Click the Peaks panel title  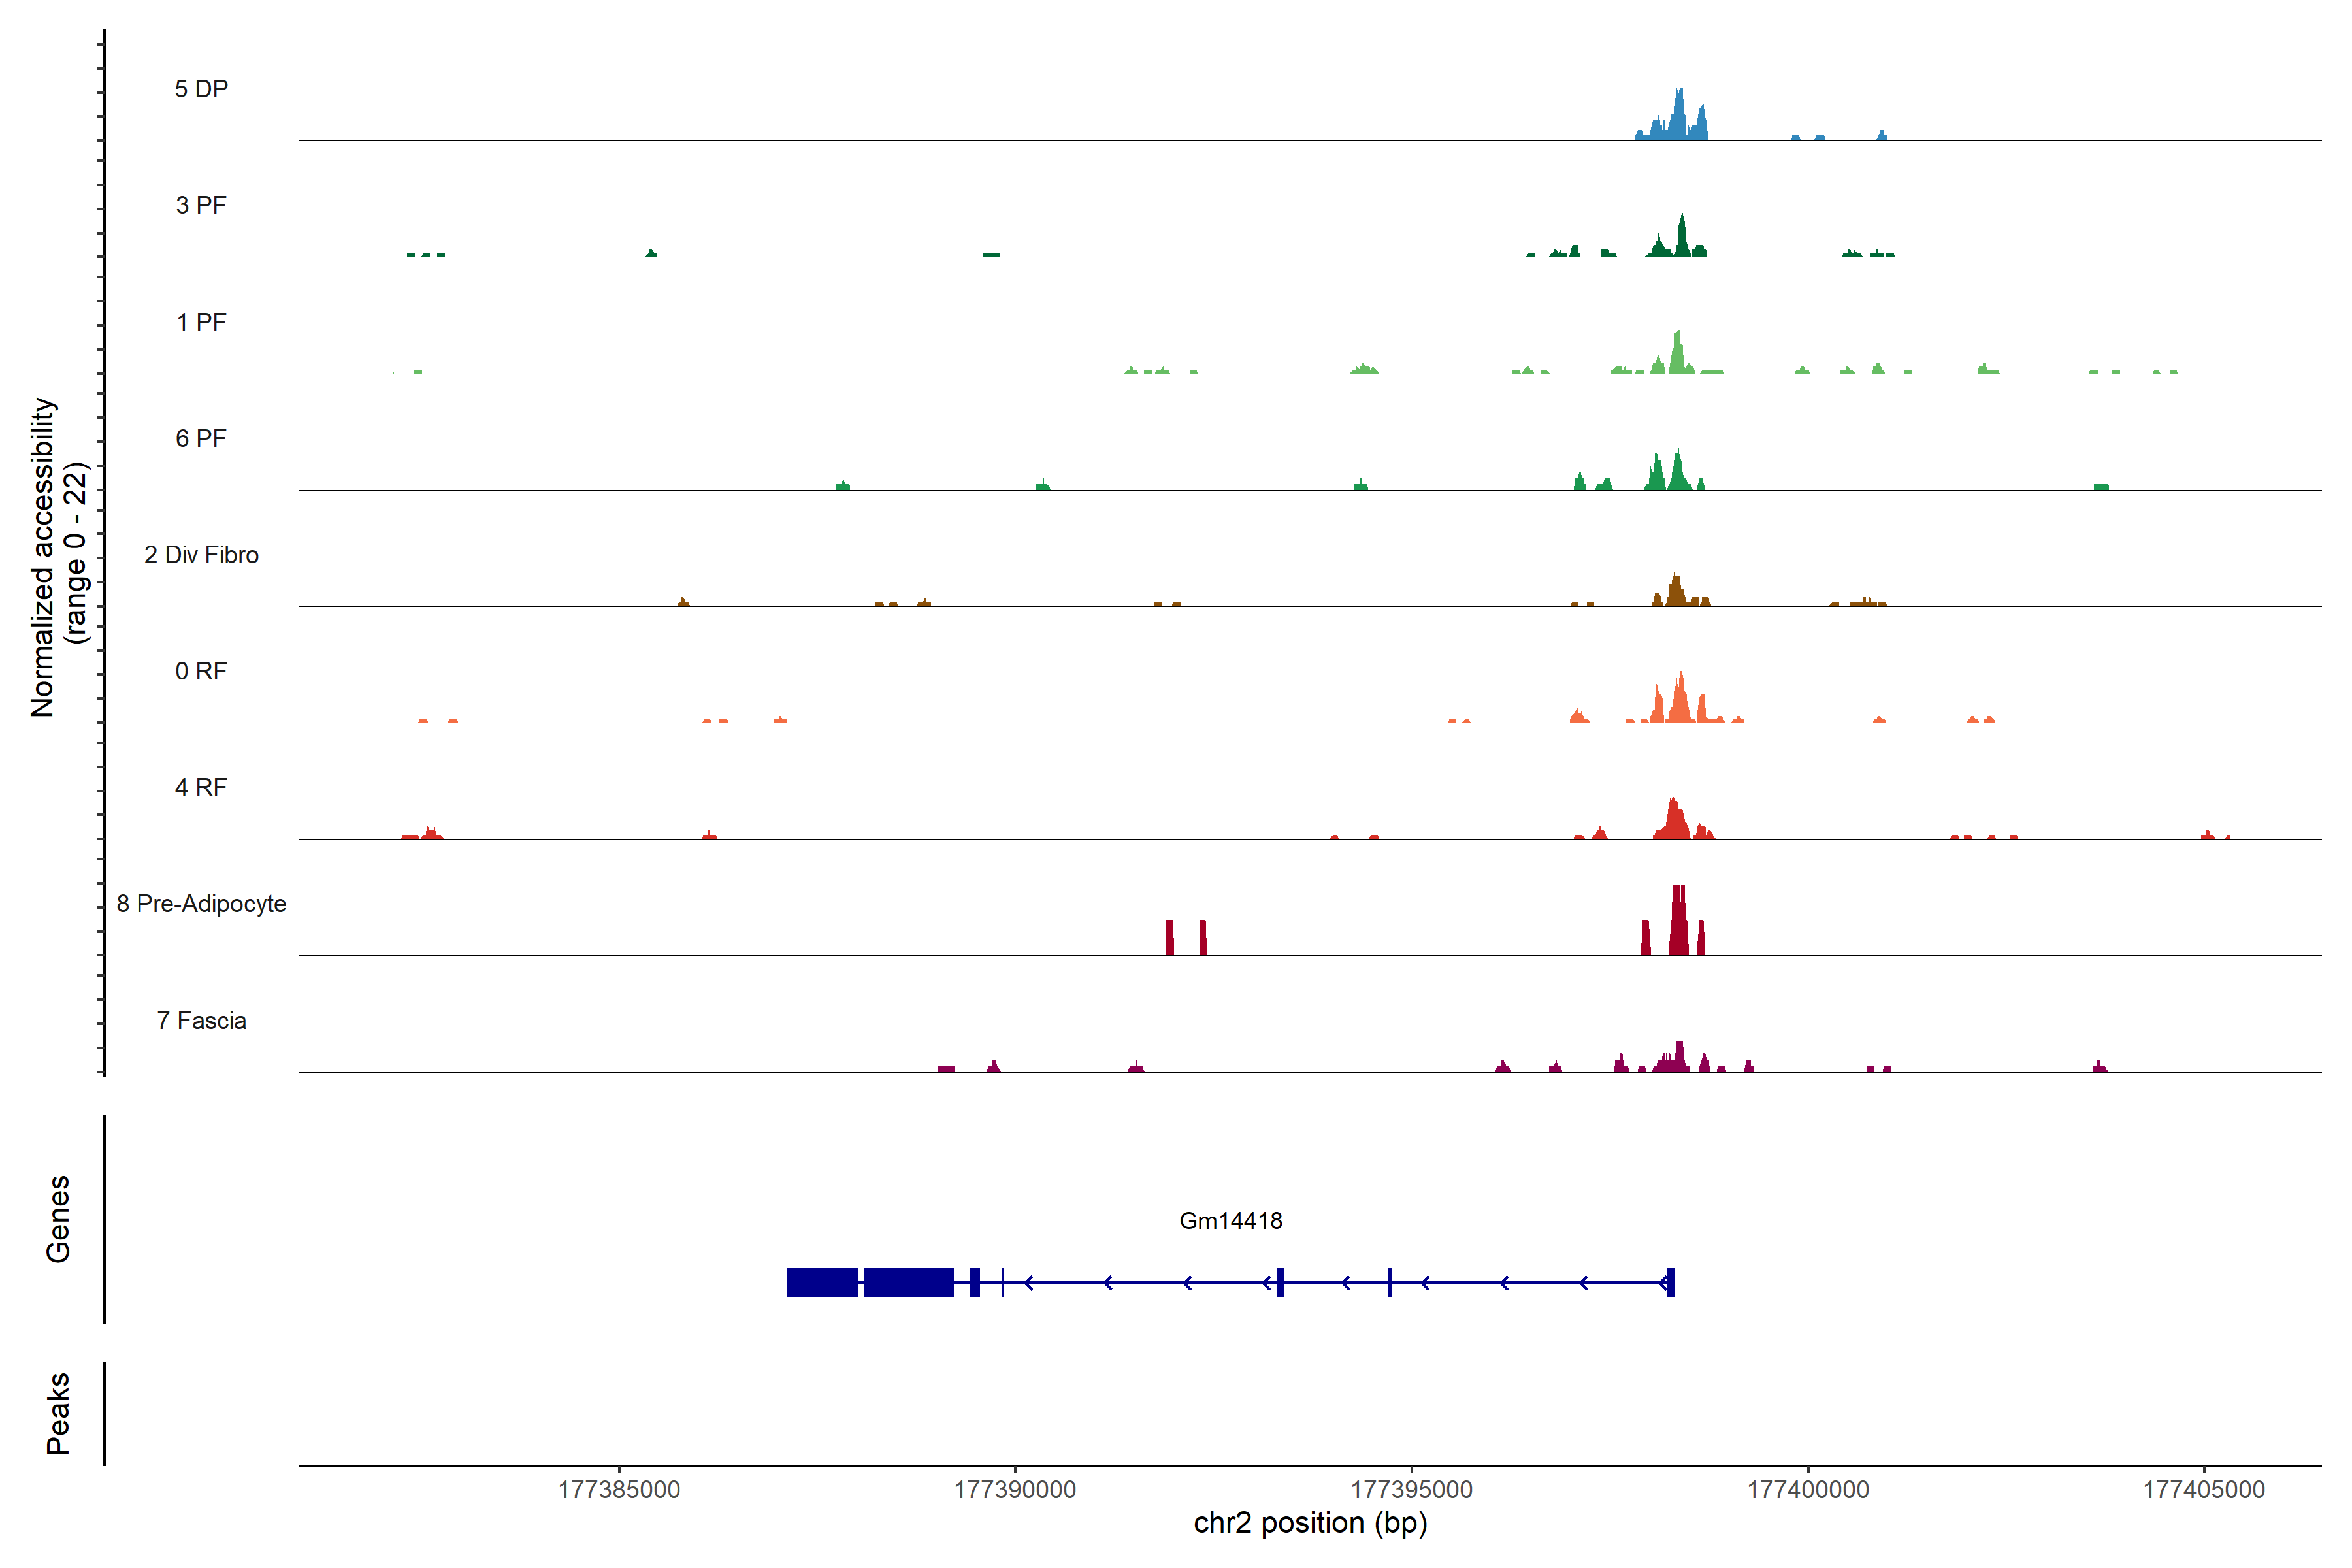click(x=58, y=1413)
